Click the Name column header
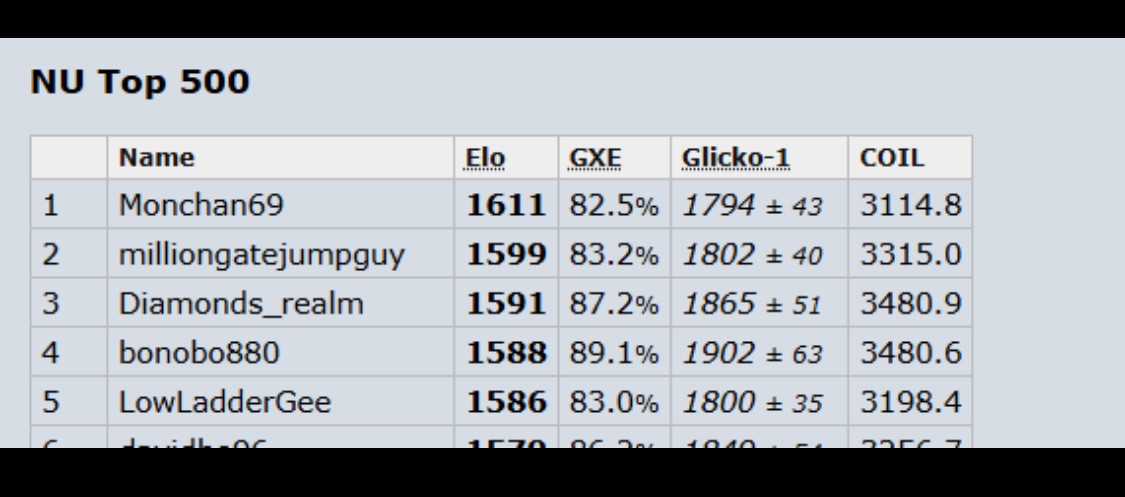This screenshot has height=497, width=1125. pos(157,158)
